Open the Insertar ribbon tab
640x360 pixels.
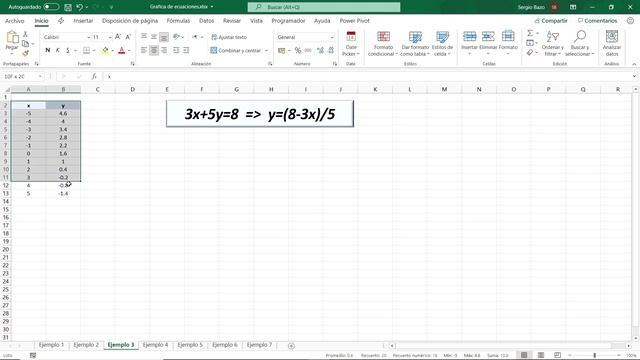click(83, 21)
